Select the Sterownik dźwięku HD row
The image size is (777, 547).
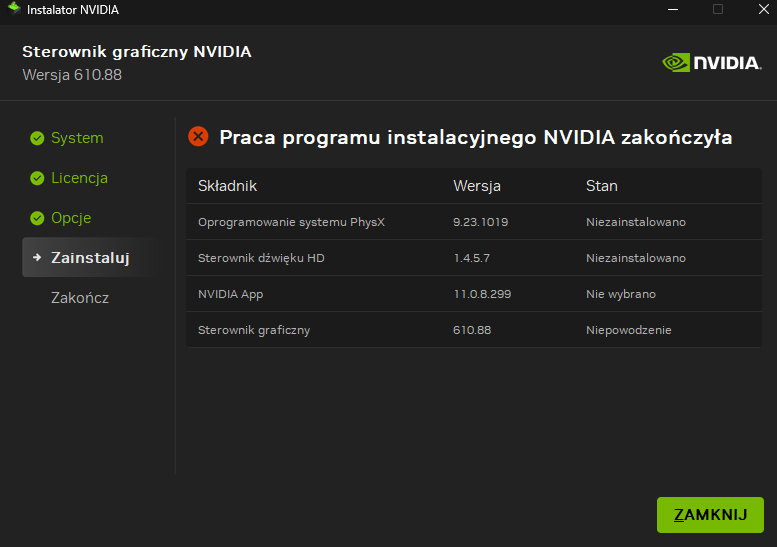[474, 258]
